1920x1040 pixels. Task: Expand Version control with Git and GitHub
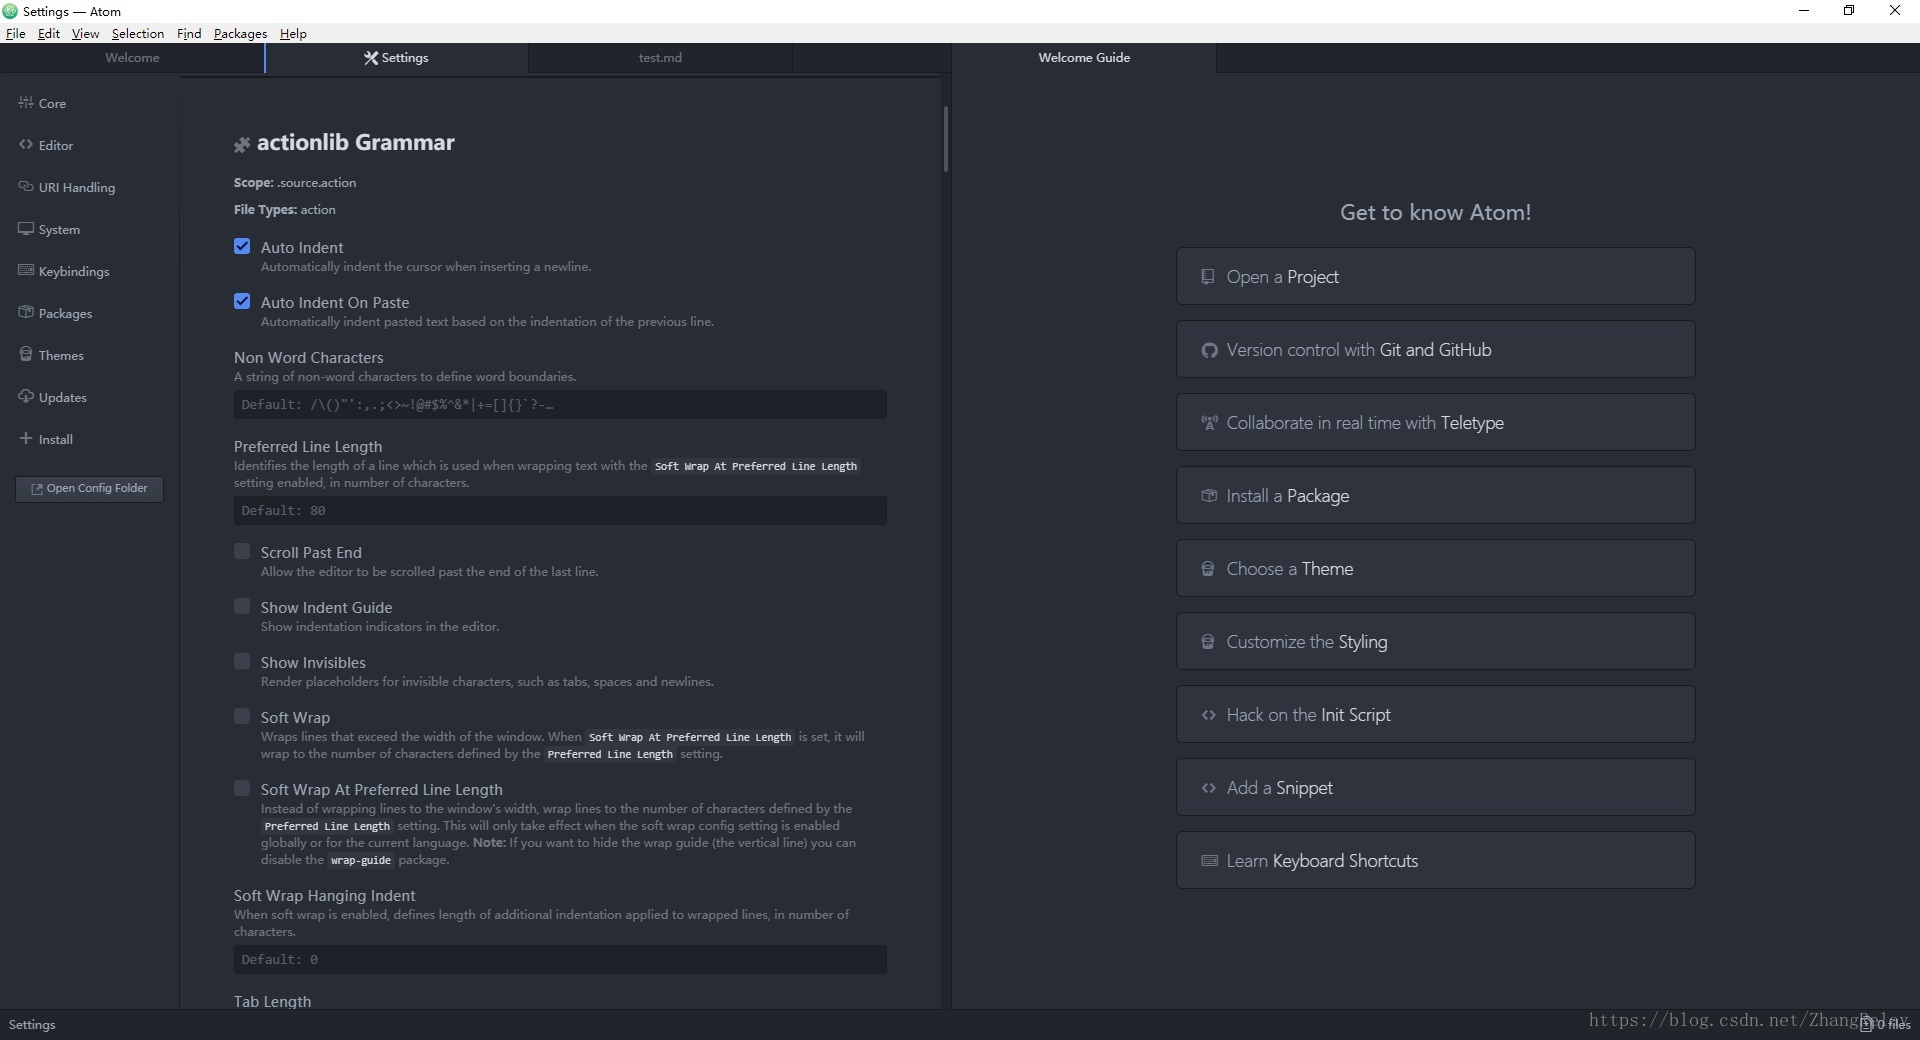1436,349
